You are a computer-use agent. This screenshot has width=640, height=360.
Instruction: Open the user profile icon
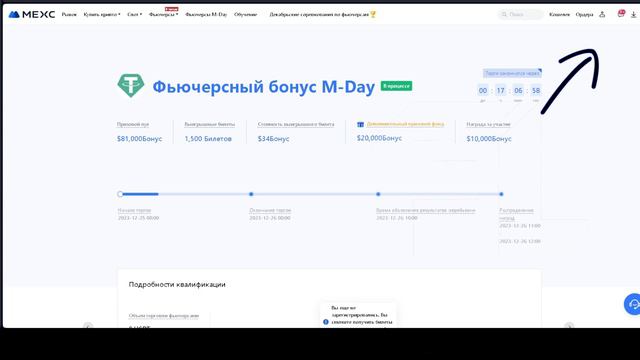[602, 14]
